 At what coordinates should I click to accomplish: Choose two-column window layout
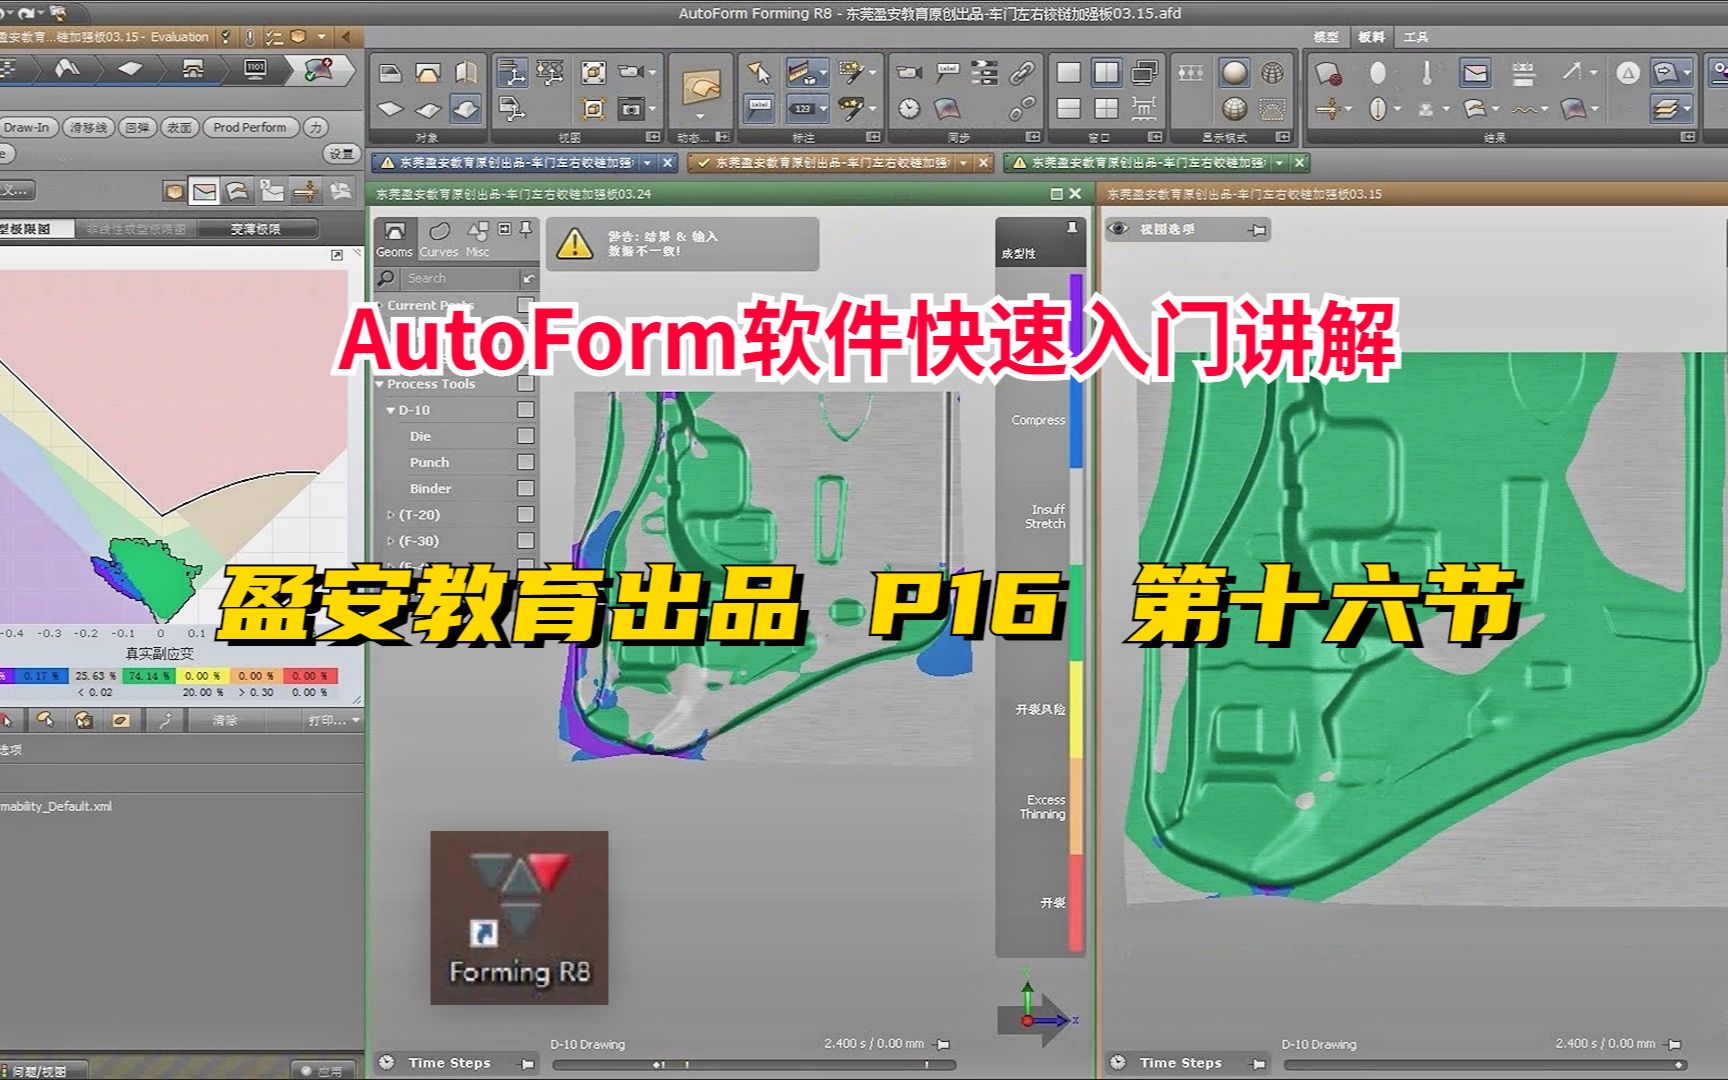(x=1106, y=73)
